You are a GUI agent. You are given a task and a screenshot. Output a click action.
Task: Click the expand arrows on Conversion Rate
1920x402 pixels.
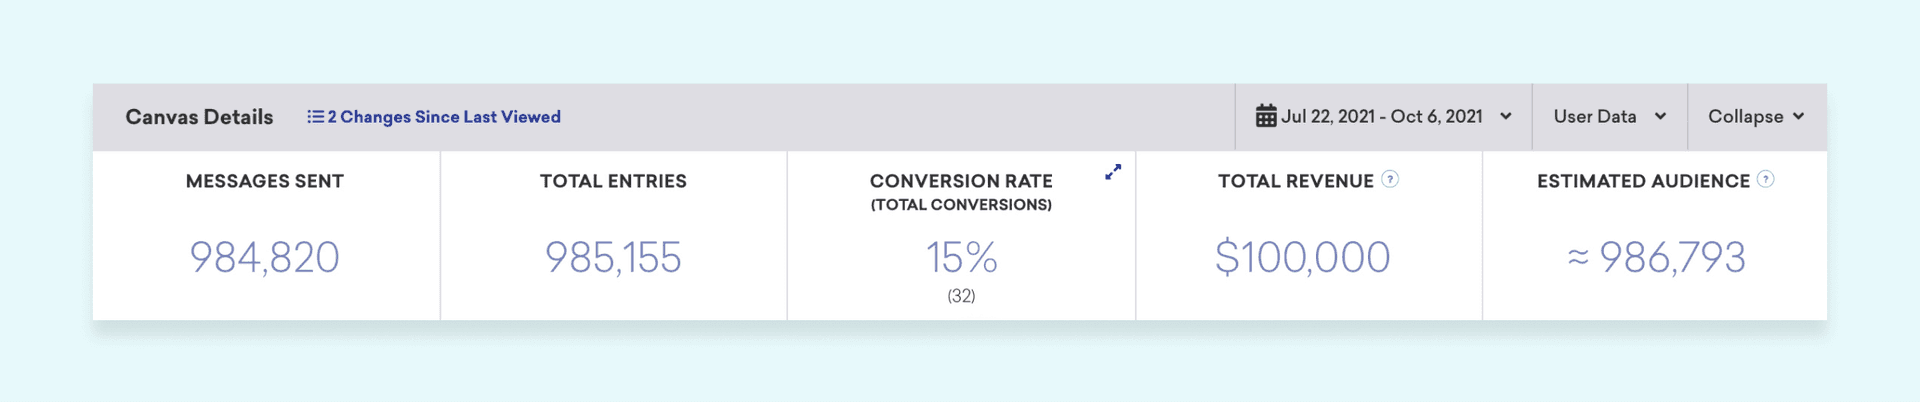point(1113,172)
